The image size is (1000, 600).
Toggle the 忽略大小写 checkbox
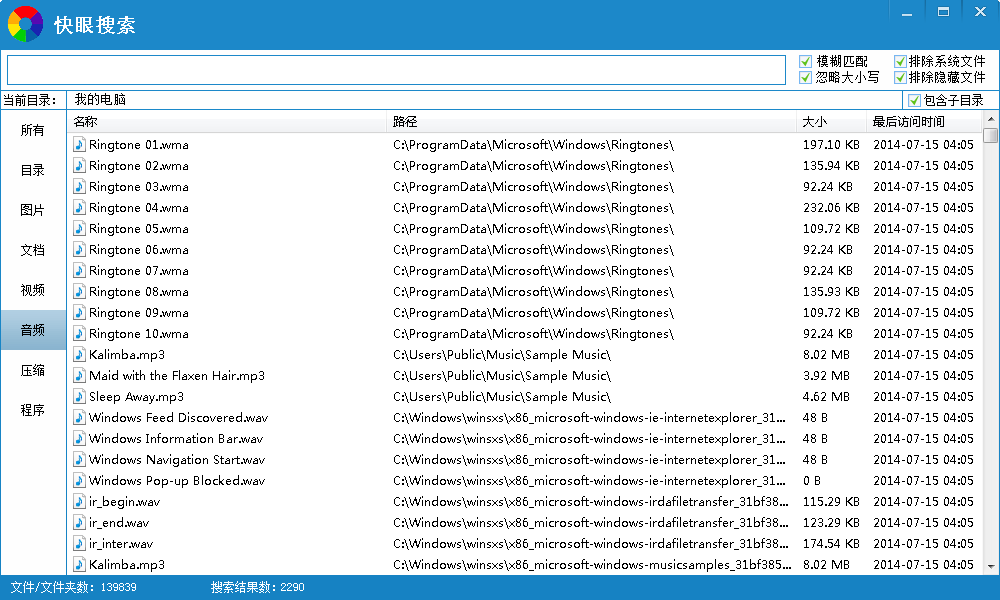[805, 77]
